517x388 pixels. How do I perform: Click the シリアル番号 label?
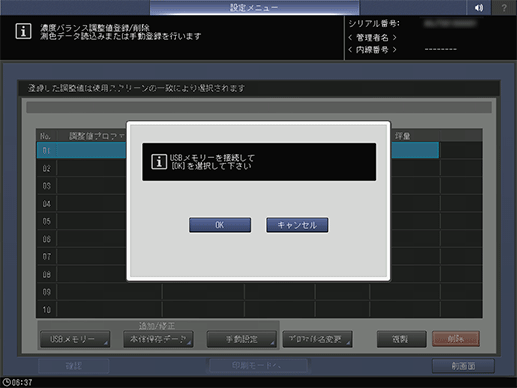pyautogui.click(x=374, y=24)
